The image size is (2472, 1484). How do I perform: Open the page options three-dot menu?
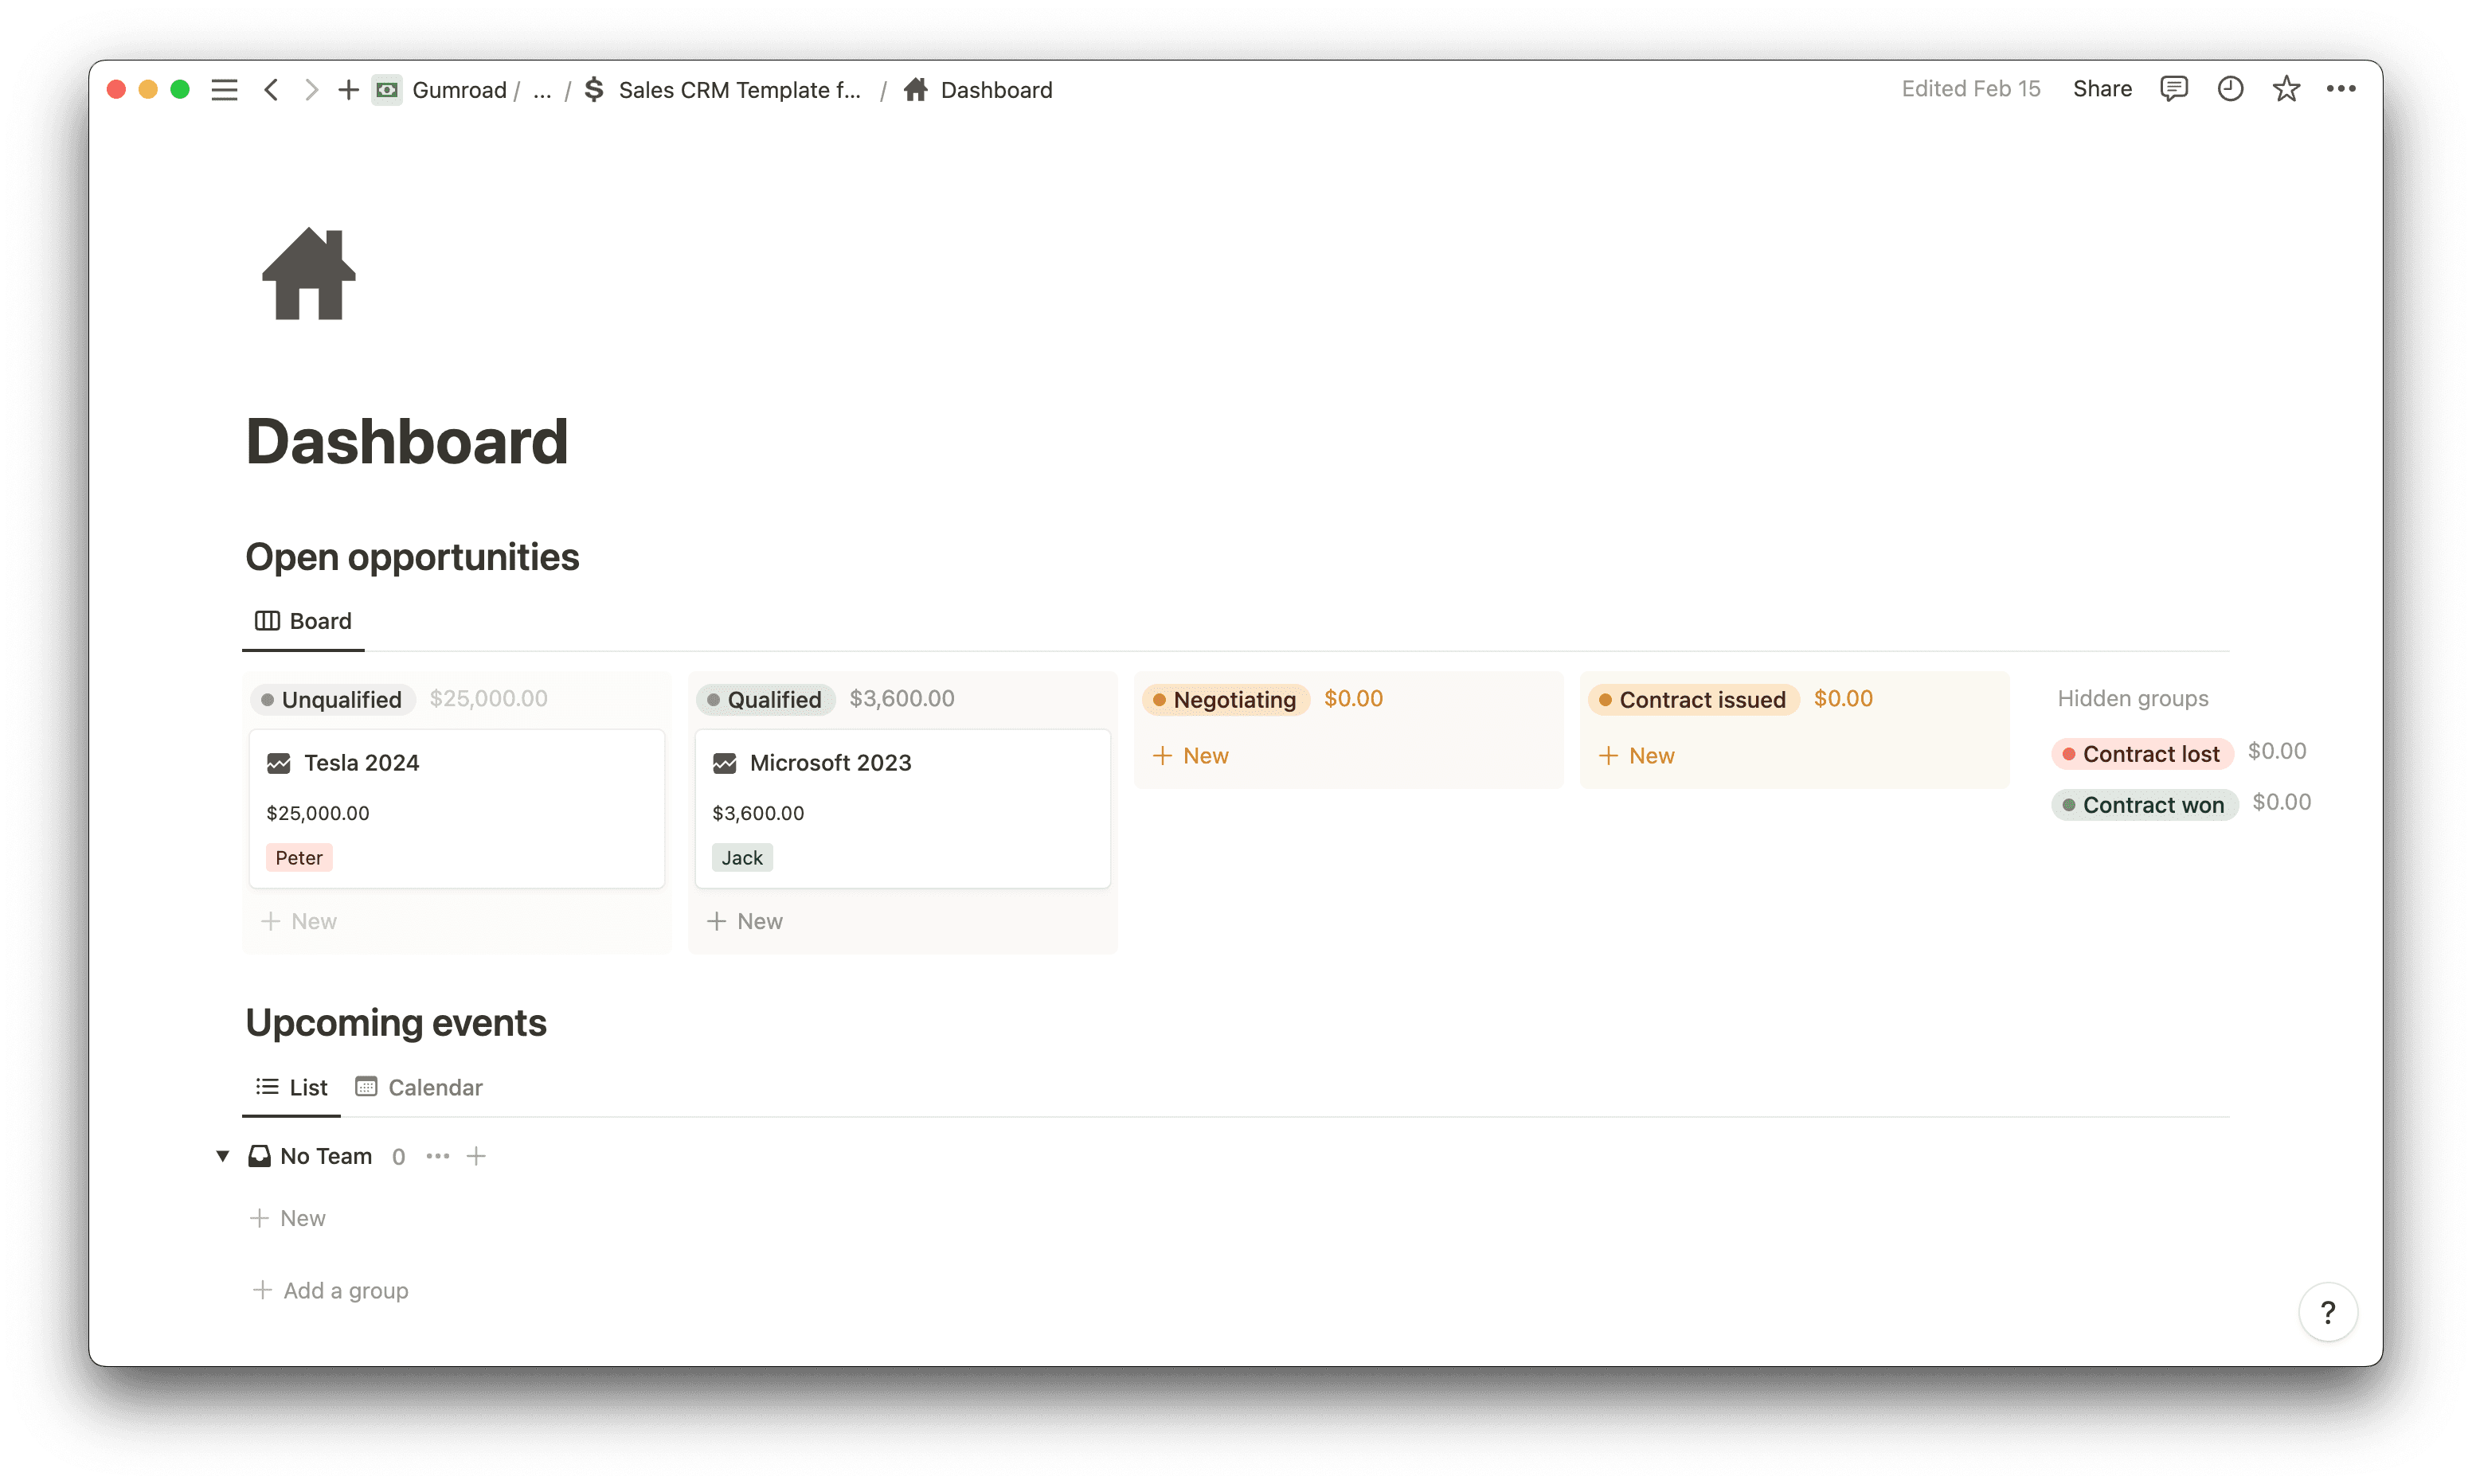coord(2341,89)
